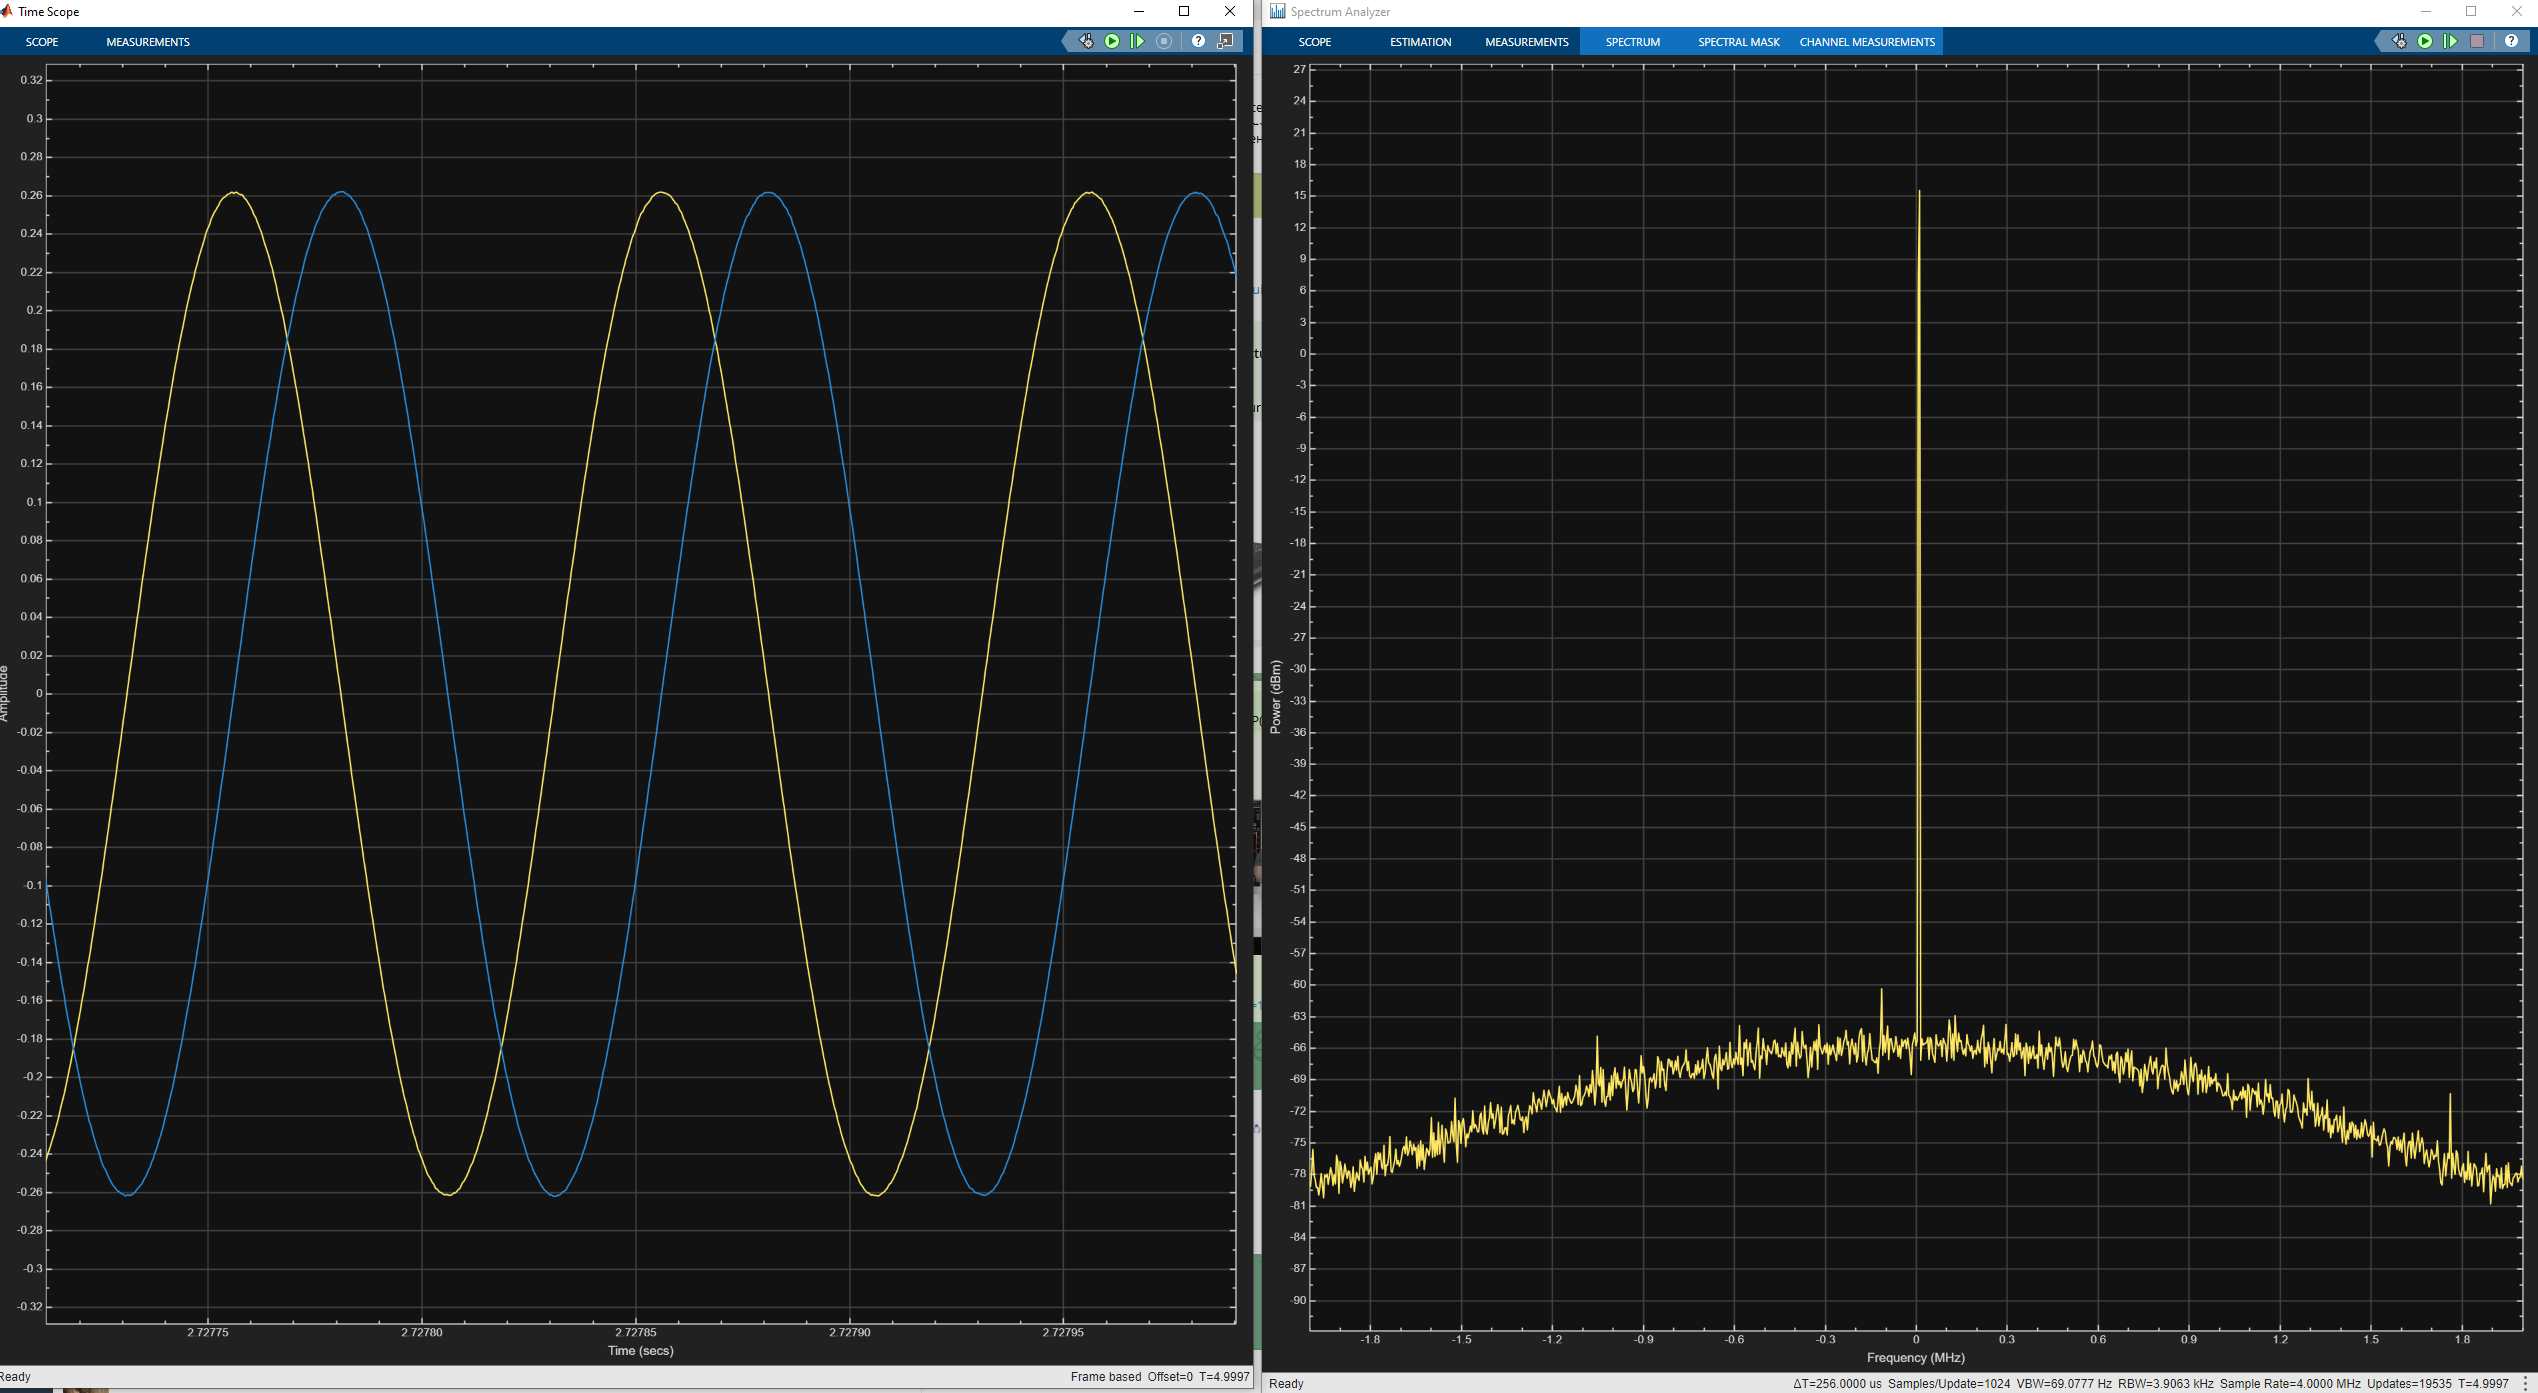
Task: Open Time Scope help question mark
Action: [1198, 41]
